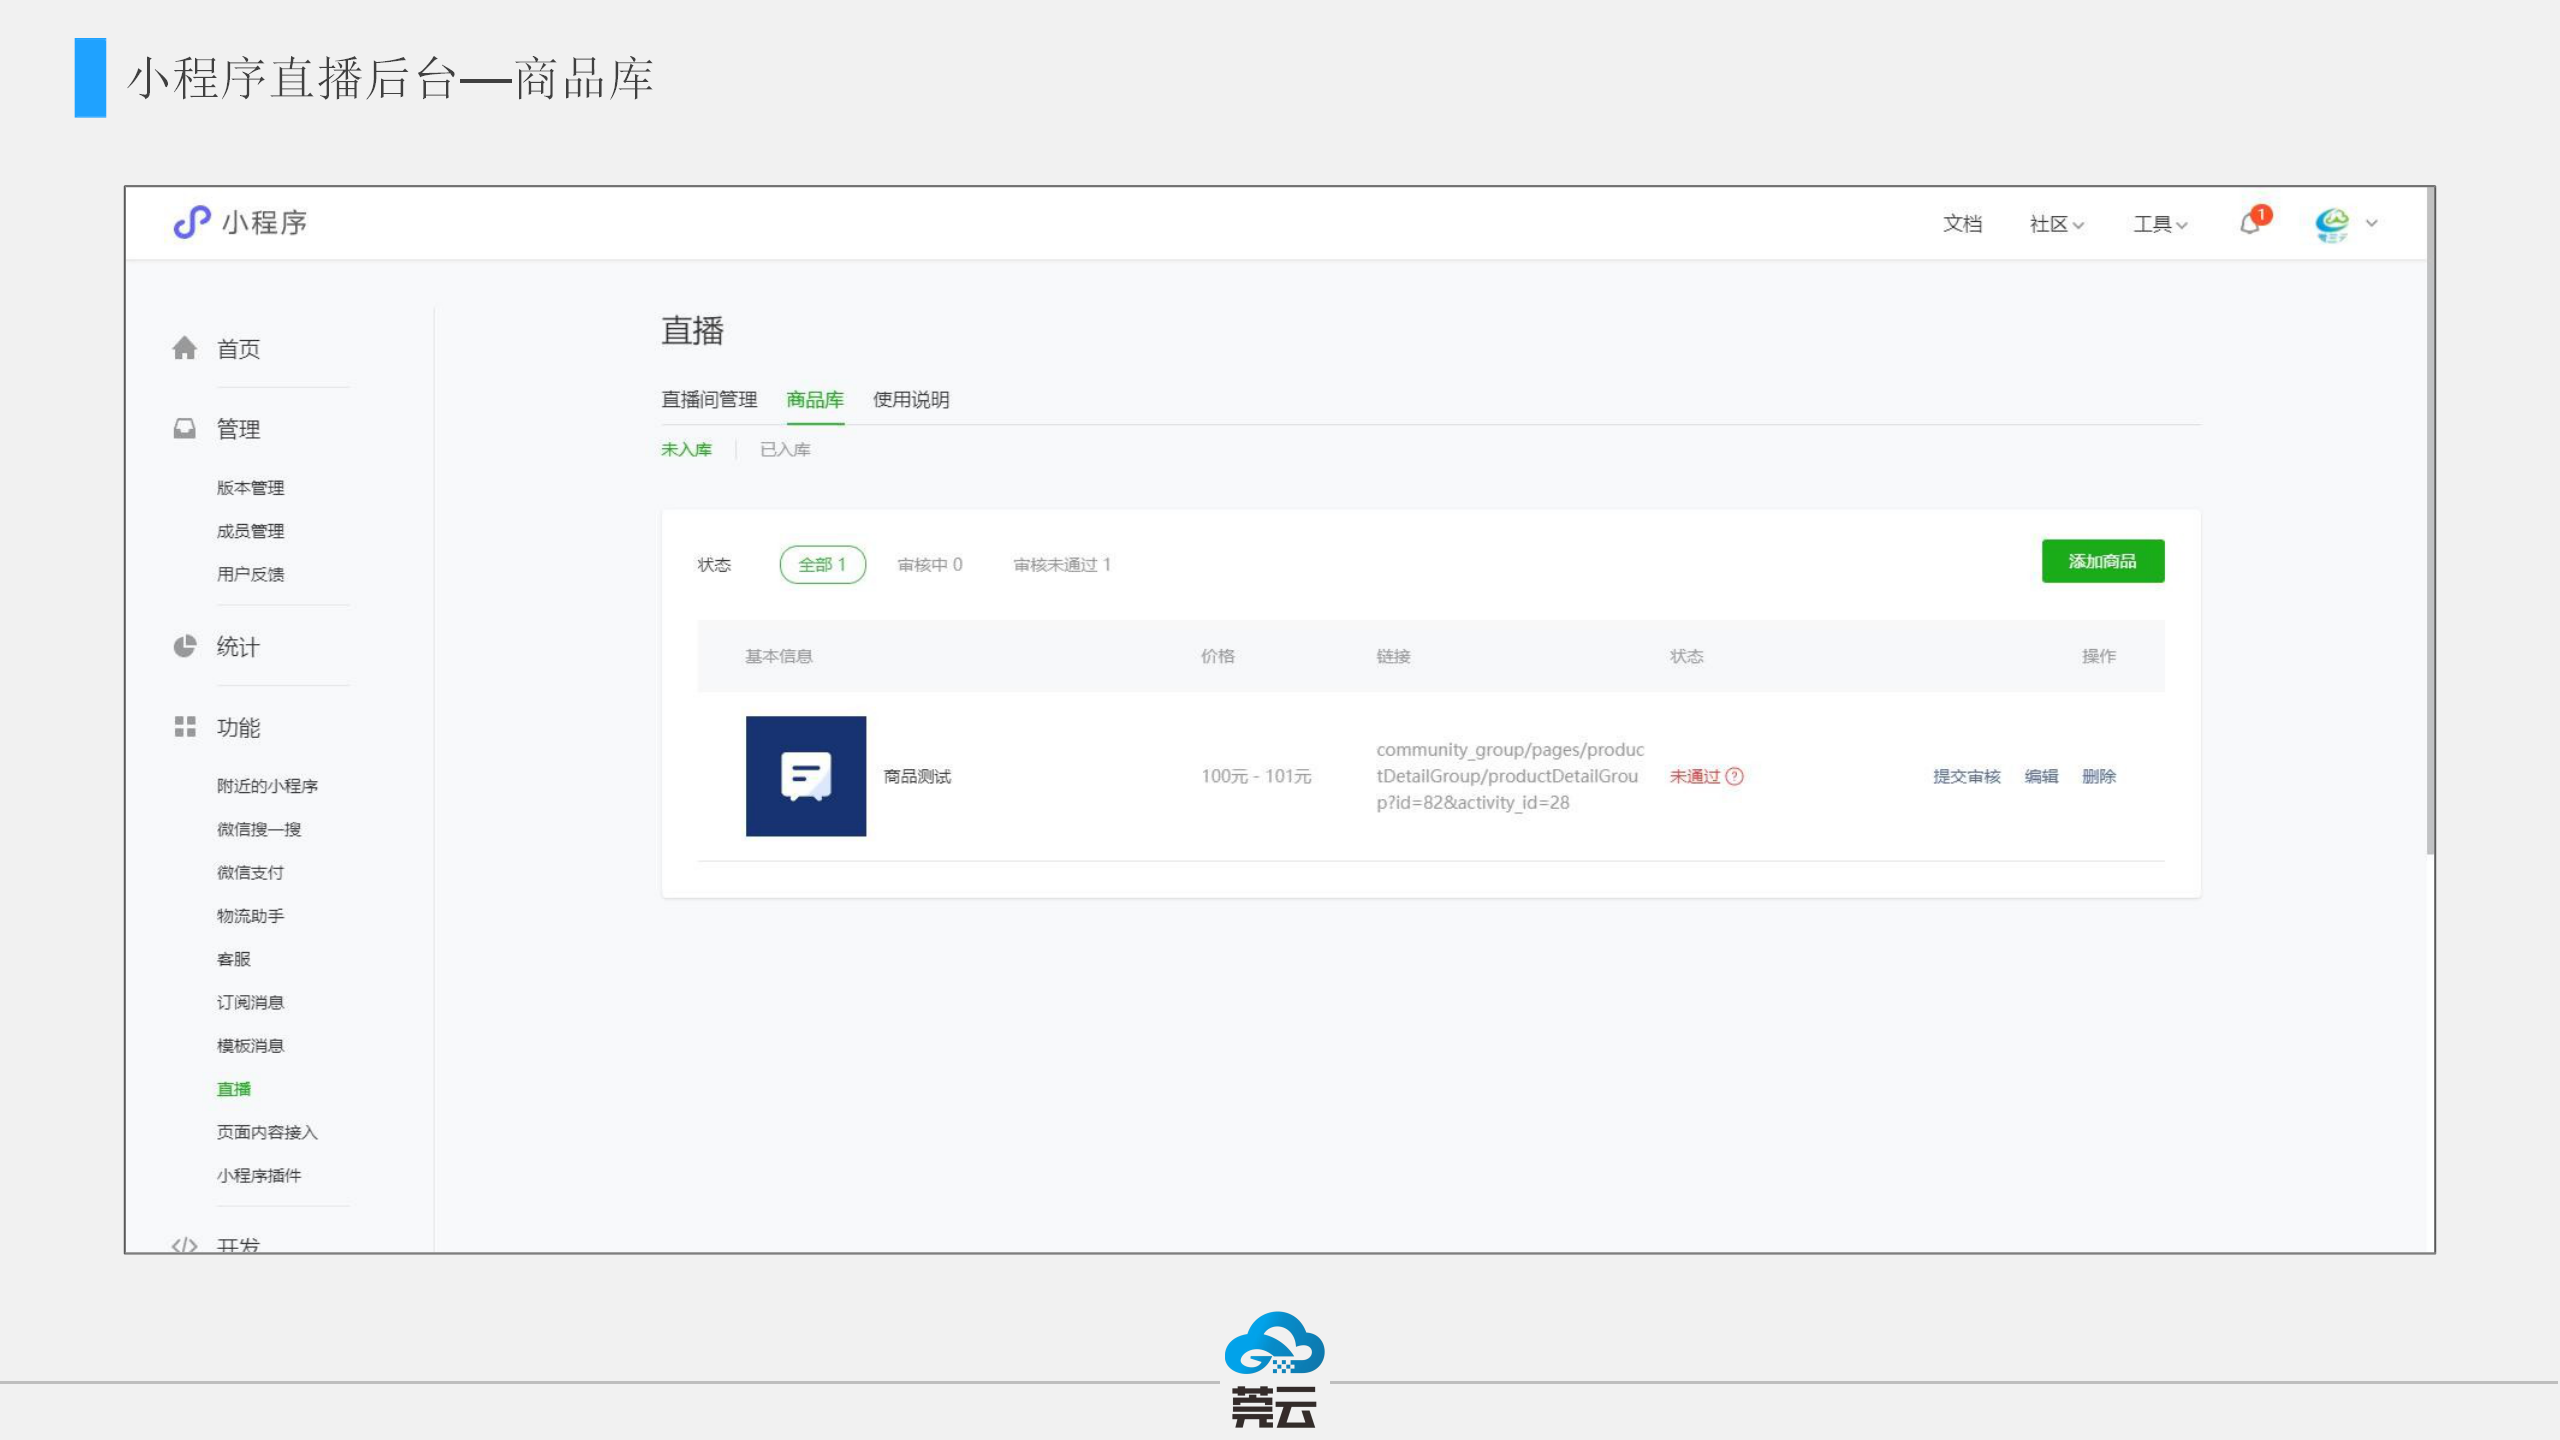Click the 未通过 status text
Screen dimensions: 2560x1440
click(1695, 777)
